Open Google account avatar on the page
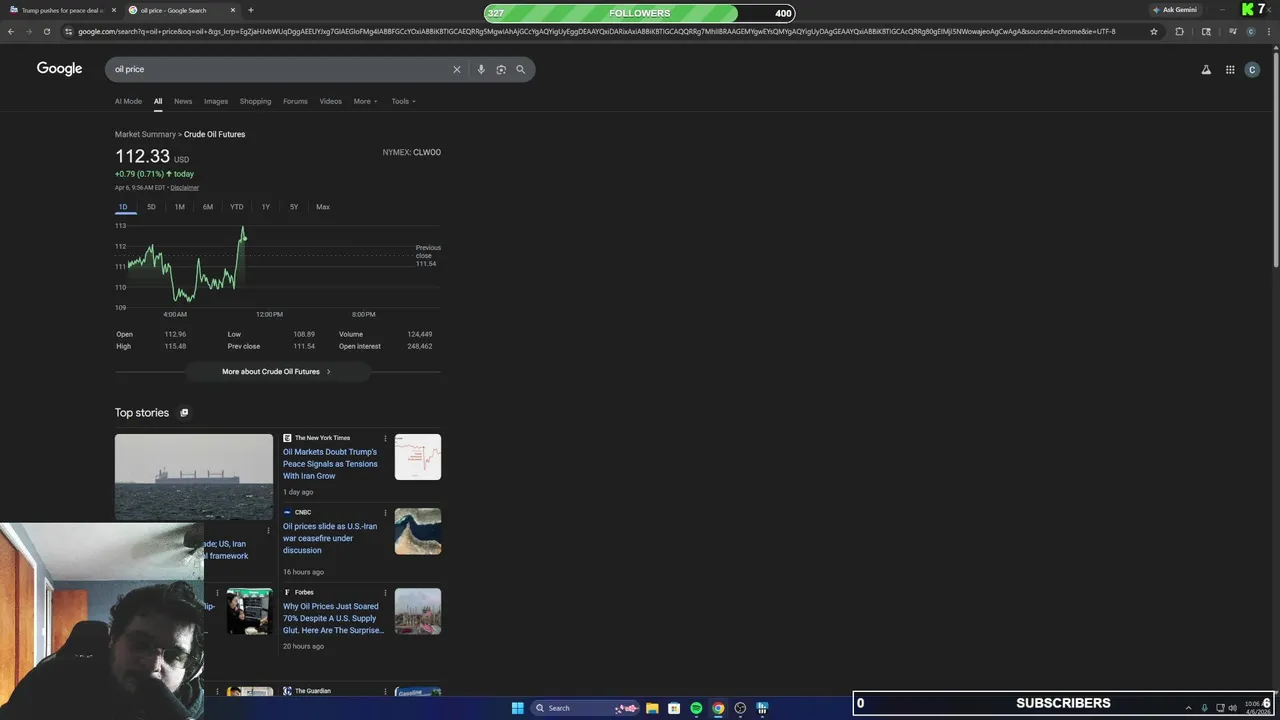The image size is (1280, 720). 1252,70
